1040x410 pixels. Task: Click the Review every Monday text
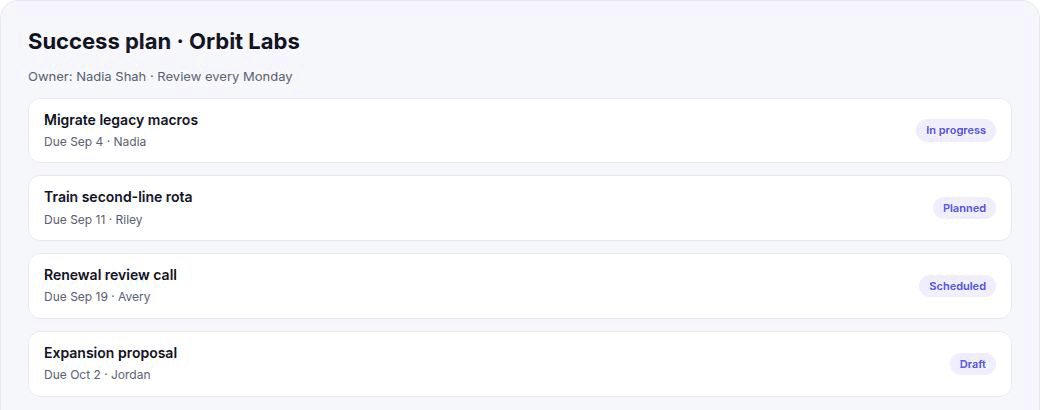coord(225,76)
